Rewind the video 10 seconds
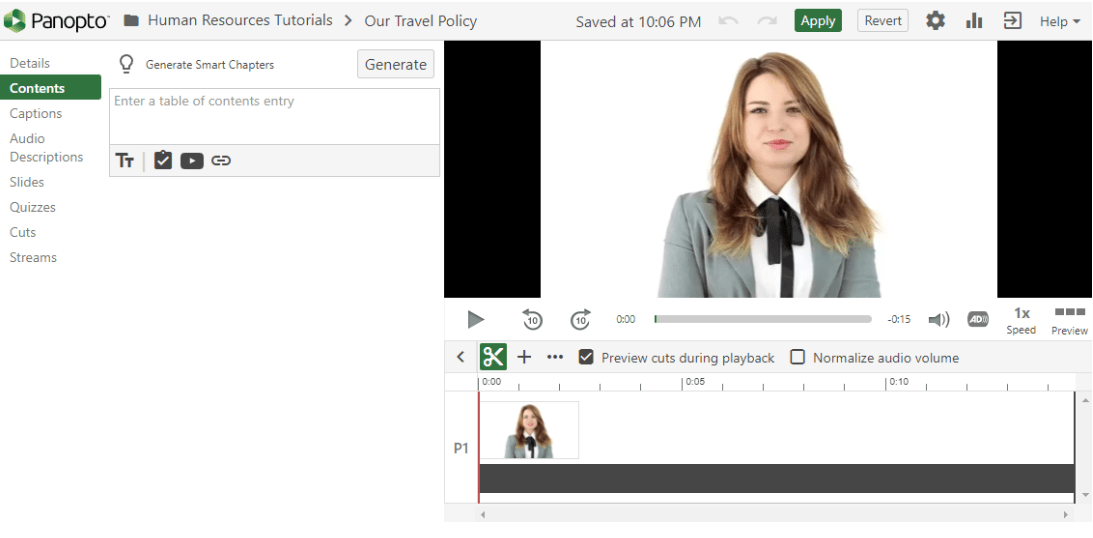This screenshot has height=538, width=1093. [532, 319]
